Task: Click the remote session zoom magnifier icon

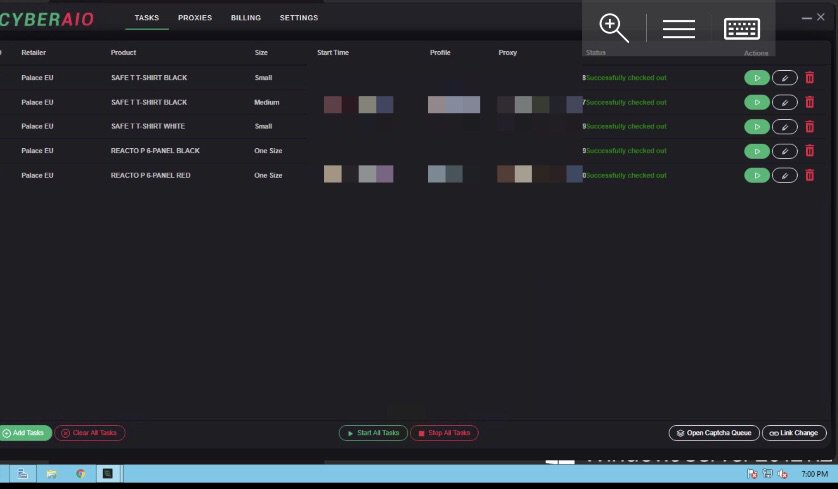Action: (614, 28)
